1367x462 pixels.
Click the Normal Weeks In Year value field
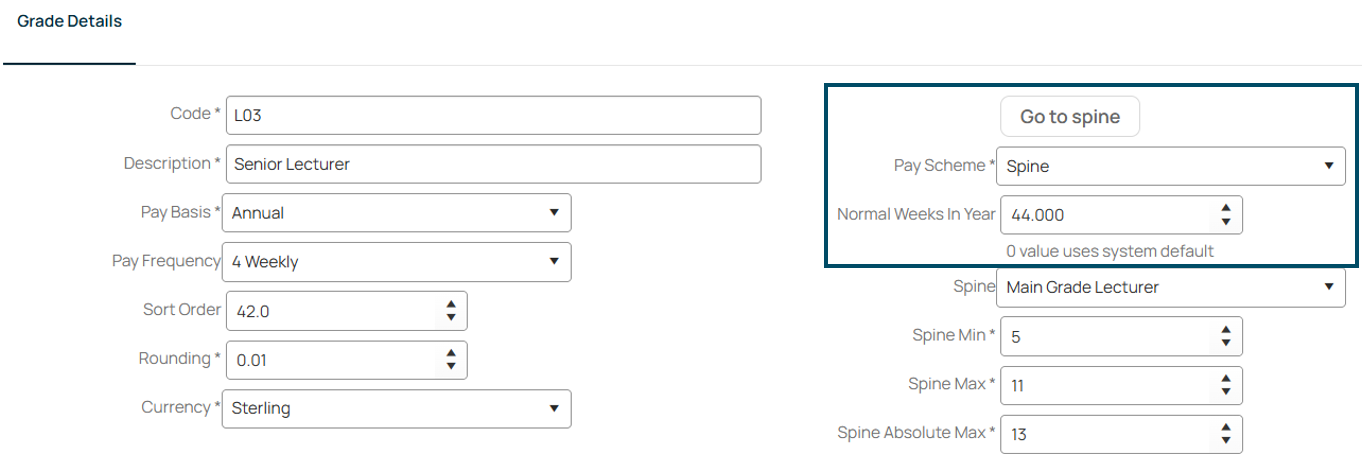(x=1108, y=215)
